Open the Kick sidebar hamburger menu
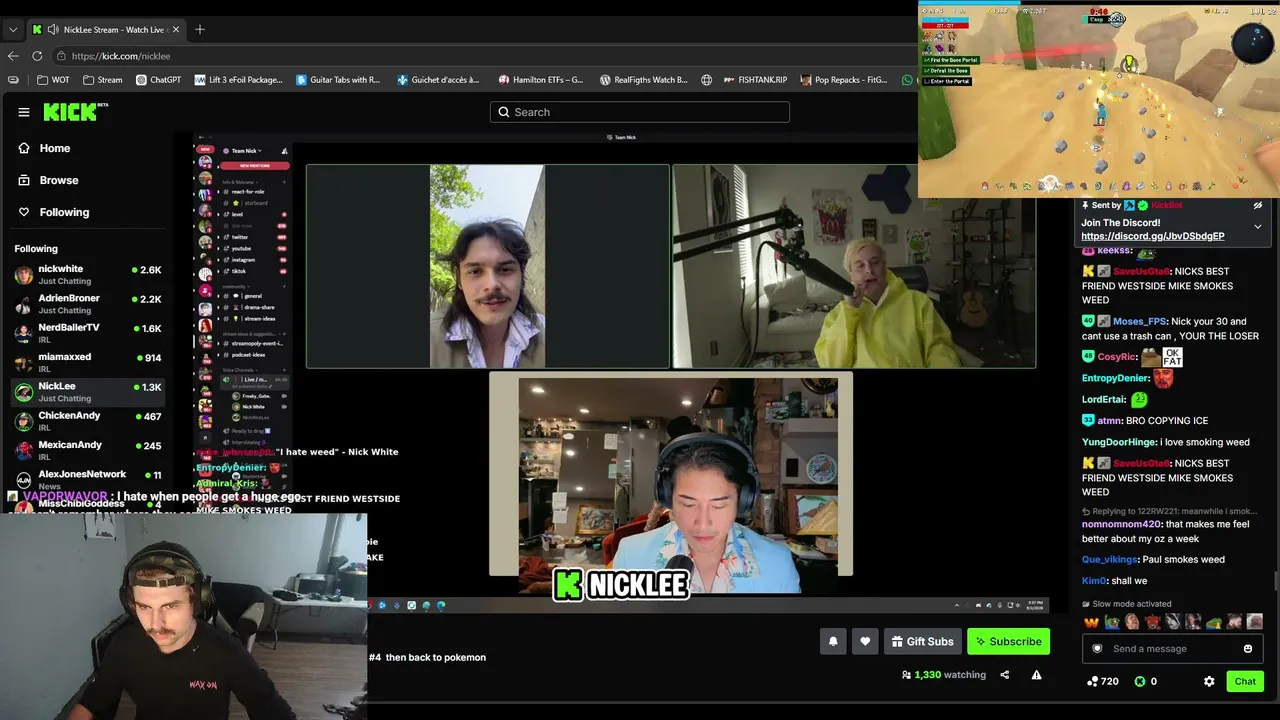Viewport: 1280px width, 720px height. click(x=24, y=112)
